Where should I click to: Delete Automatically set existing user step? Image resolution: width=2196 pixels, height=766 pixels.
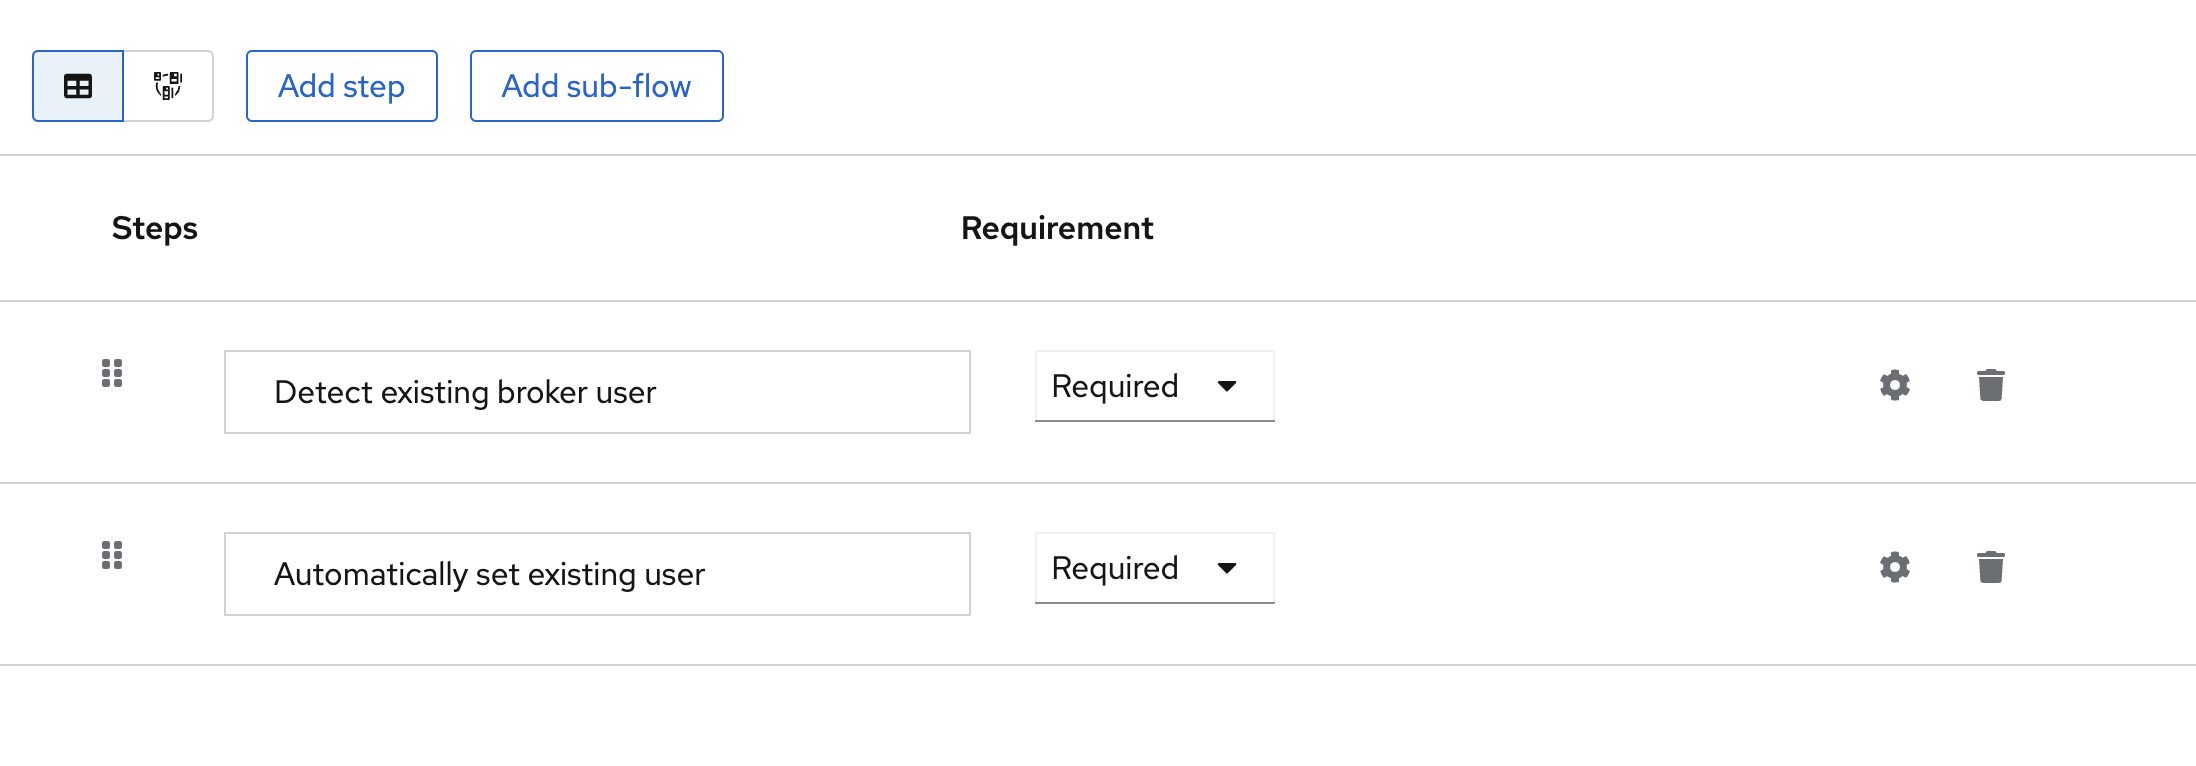(1991, 567)
